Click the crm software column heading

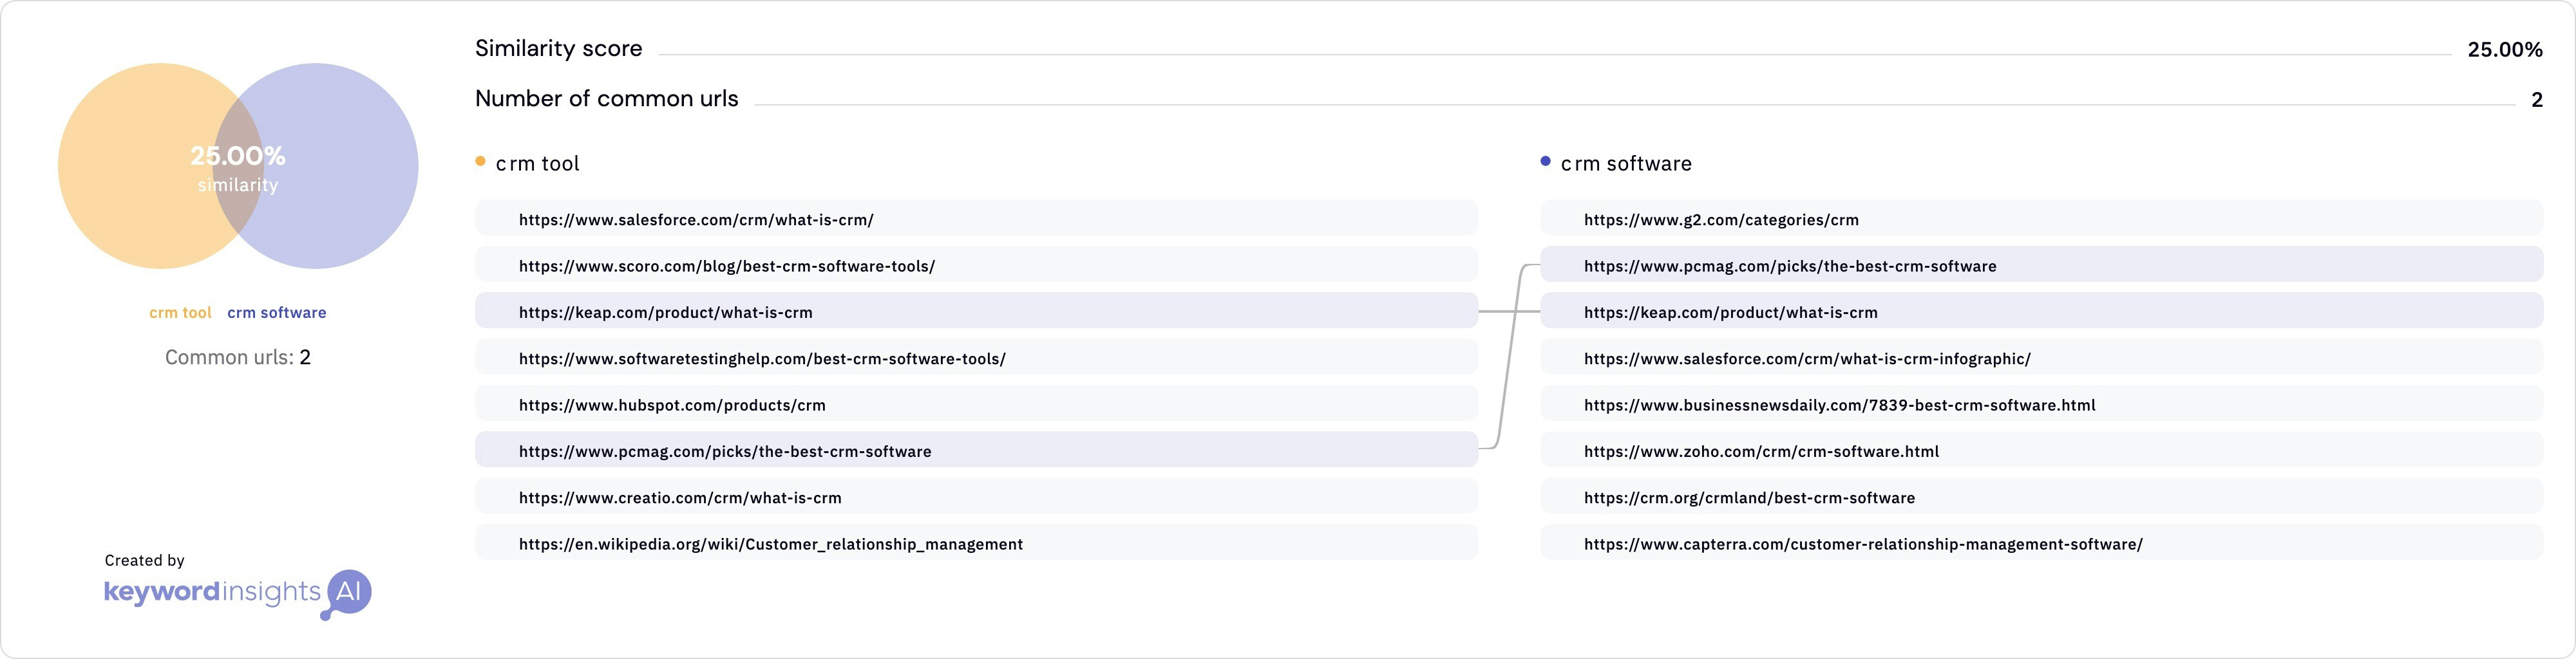(x=1627, y=163)
